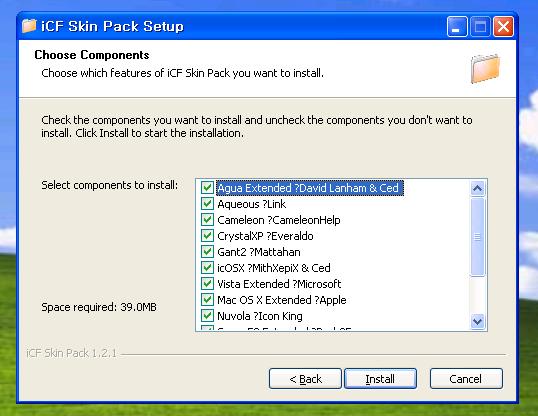Select the Aqueous ?Link list entry
Screen dimensions: 538x416
point(252,204)
